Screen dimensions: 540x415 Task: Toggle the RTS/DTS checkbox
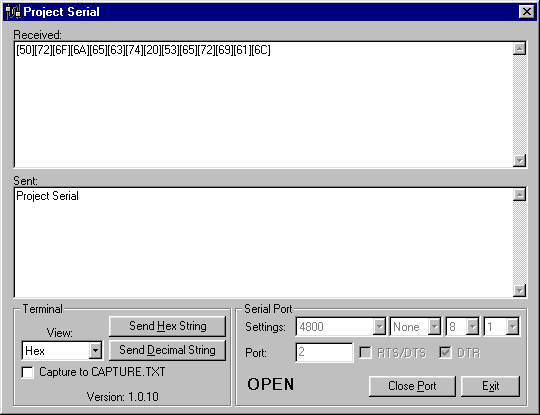365,353
